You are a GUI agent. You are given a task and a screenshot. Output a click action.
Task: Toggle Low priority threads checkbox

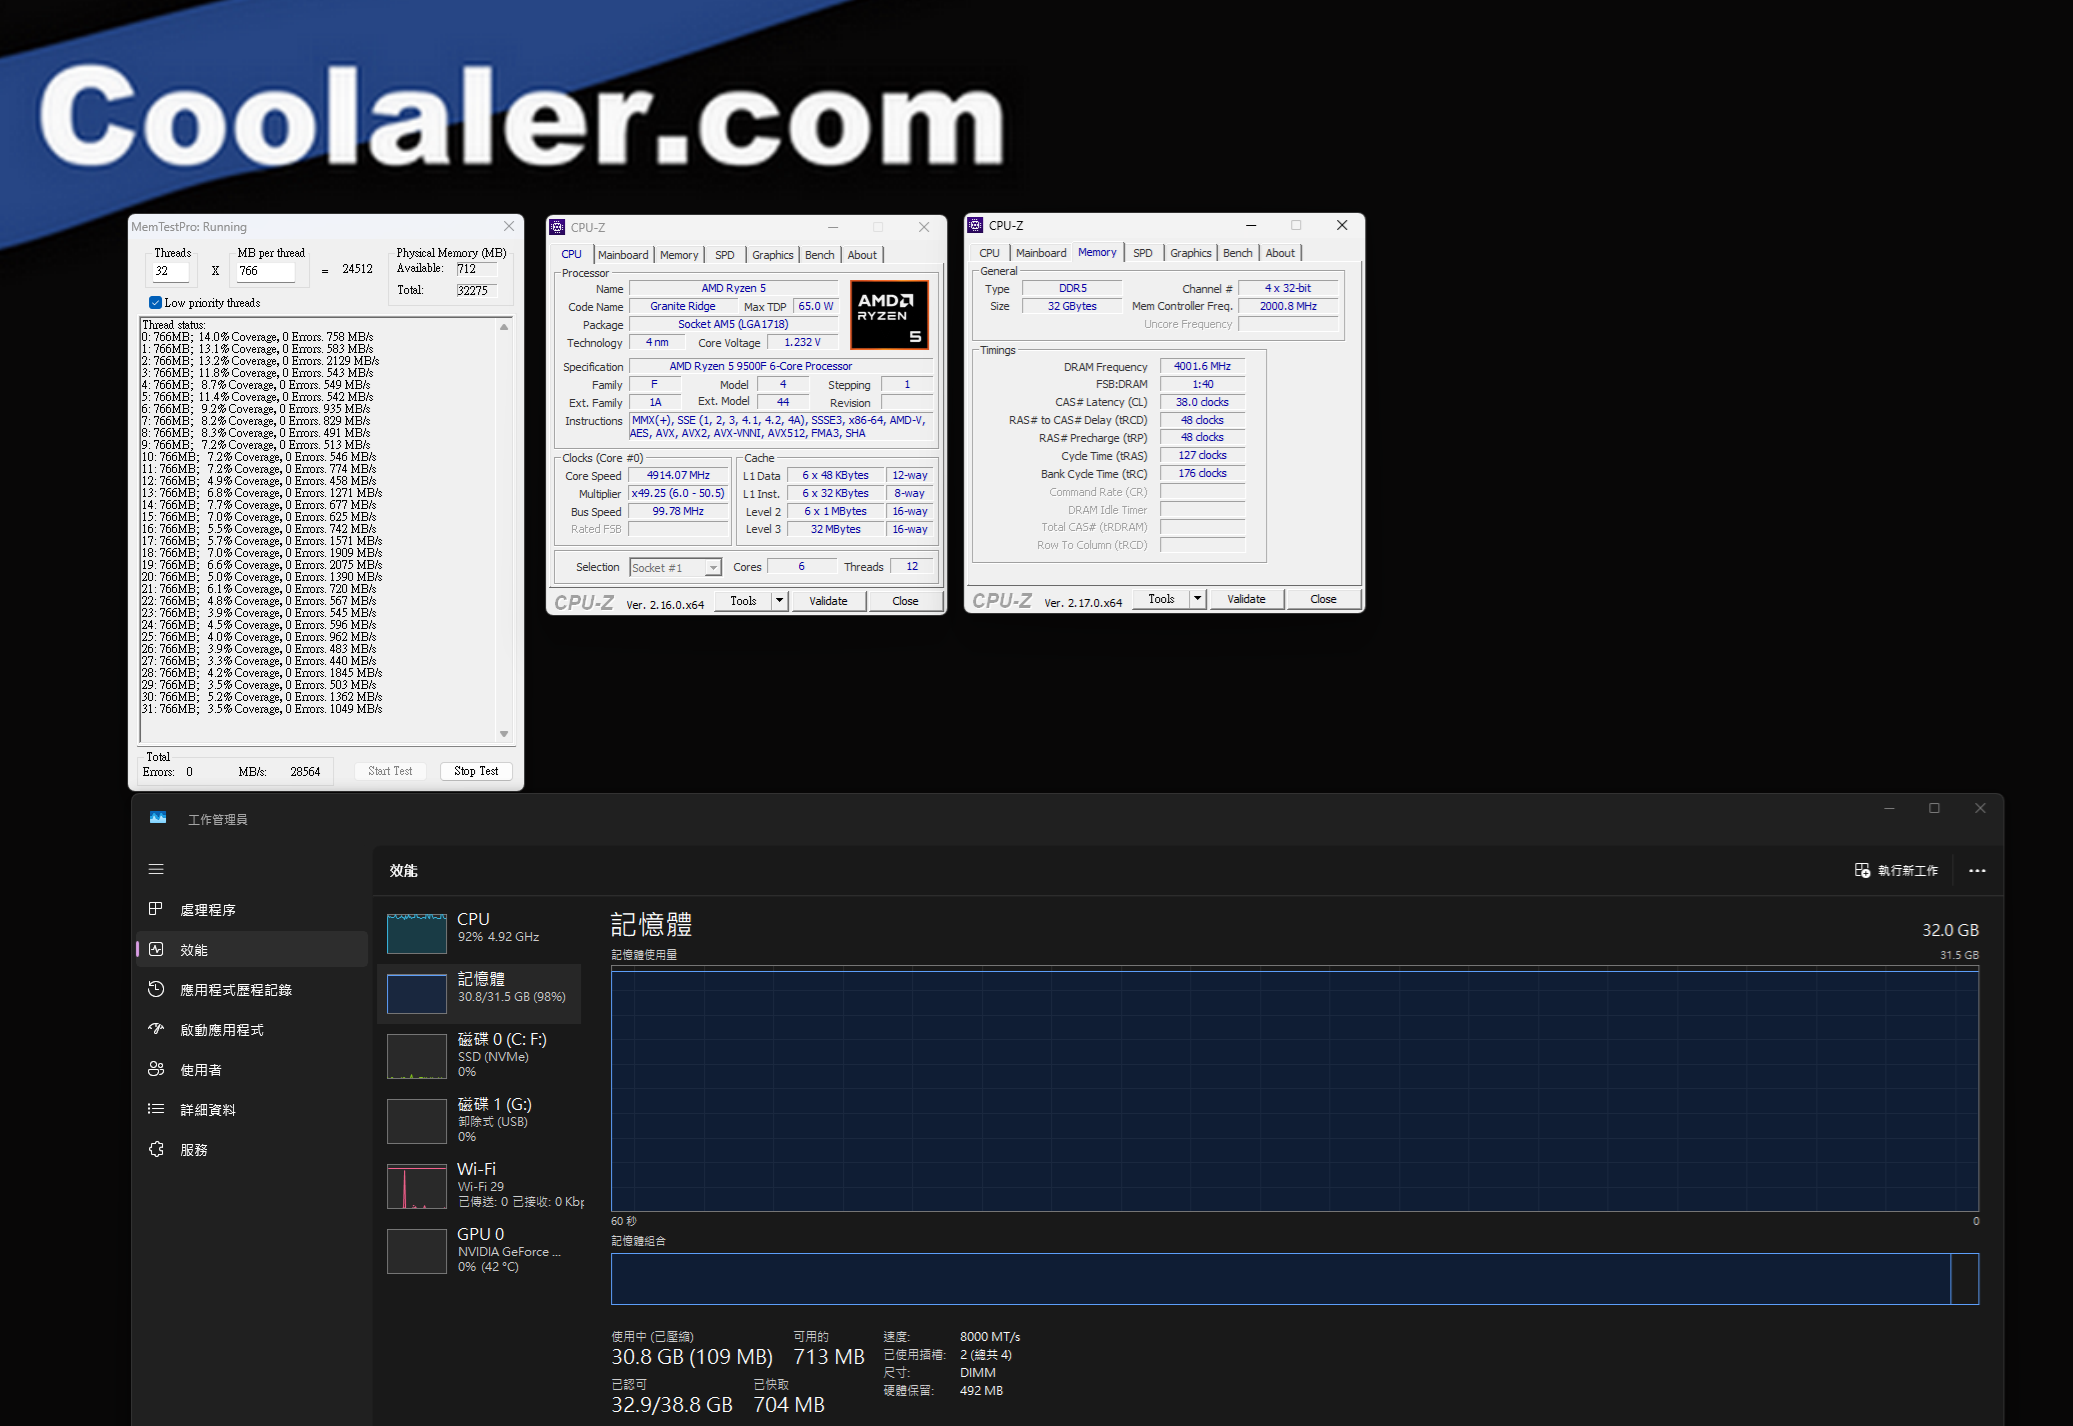155,303
